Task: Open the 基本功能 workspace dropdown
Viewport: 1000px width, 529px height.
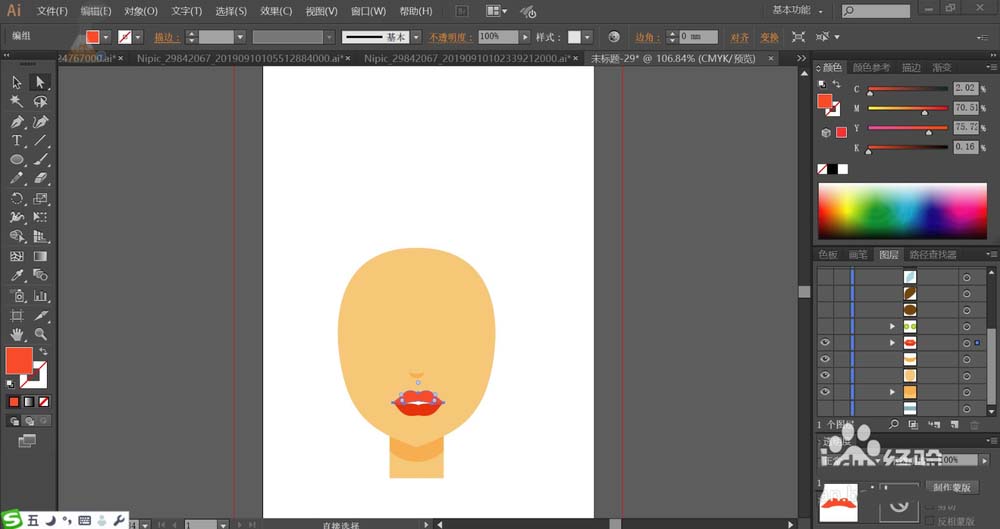Action: (797, 10)
